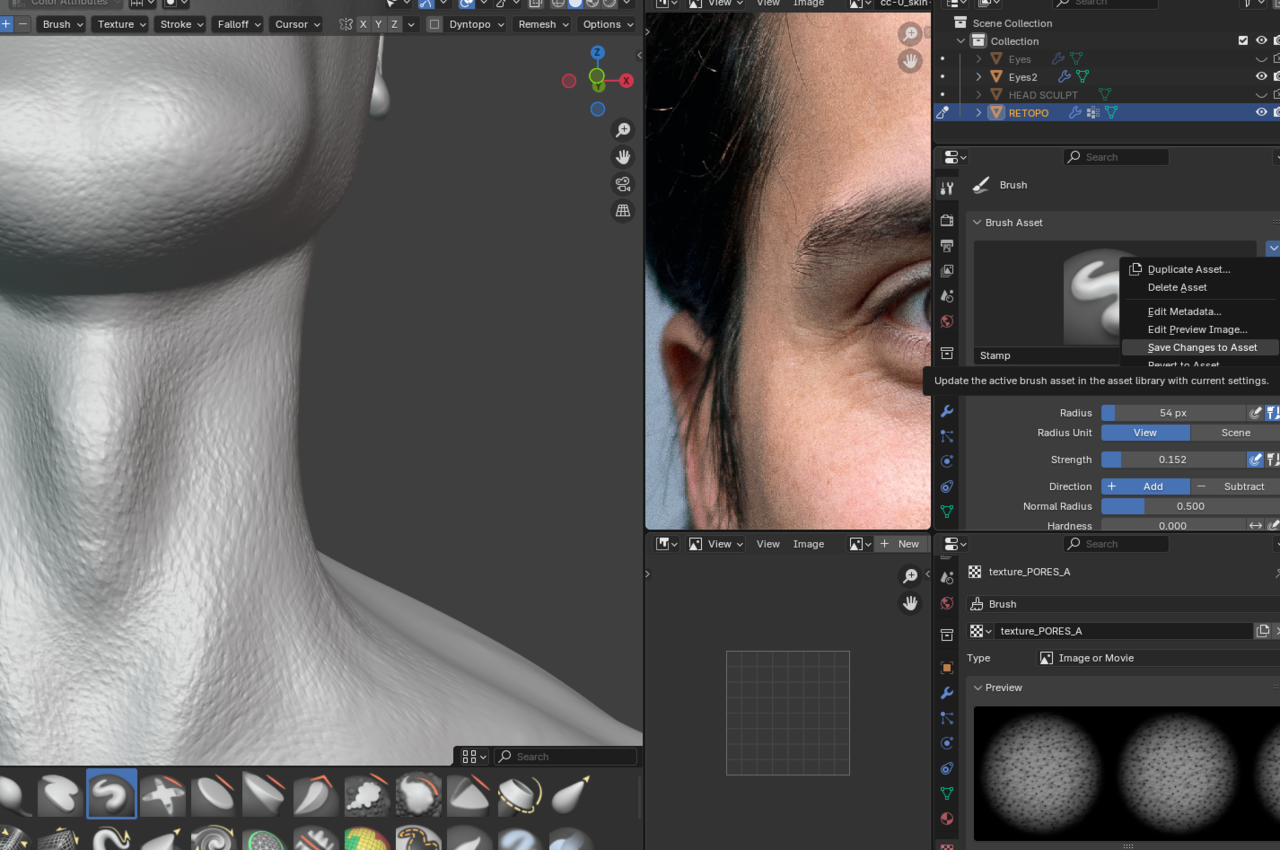Viewport: 1280px width, 850px height.
Task: Open the Stroke dropdown in sculpt header
Action: (182, 24)
